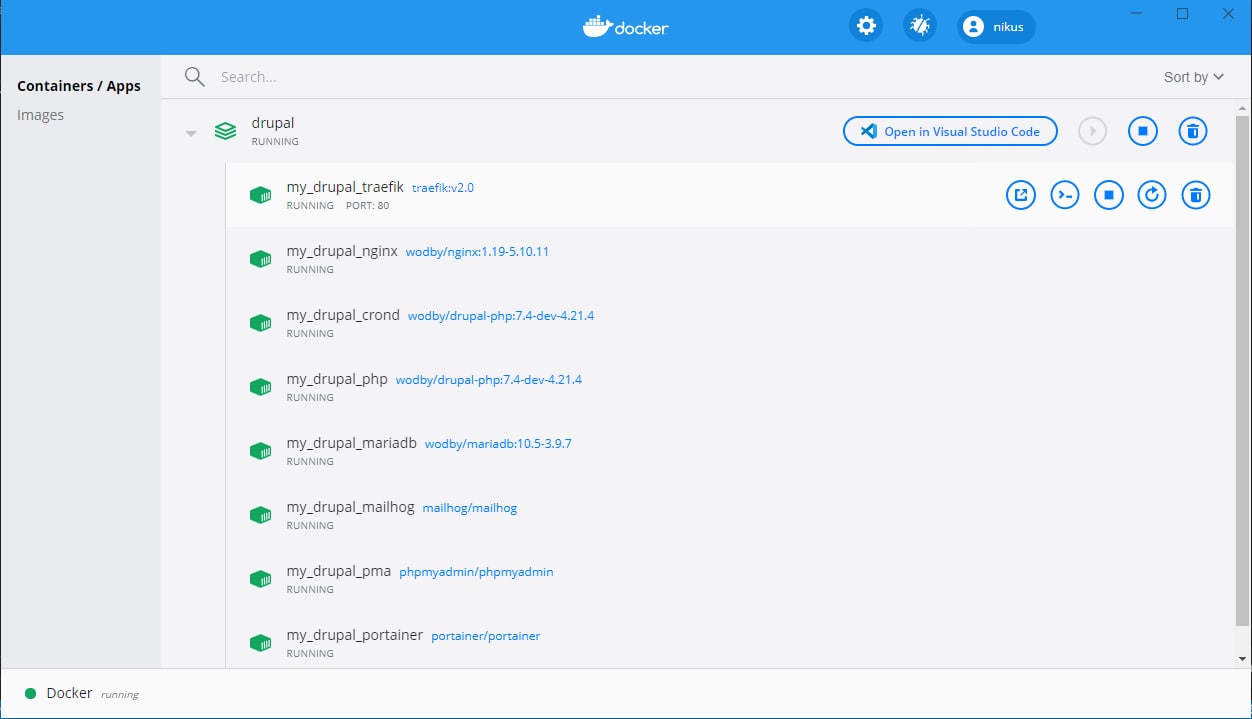Click the green Docker status indicator
Viewport: 1252px width, 719px height.
click(30, 693)
